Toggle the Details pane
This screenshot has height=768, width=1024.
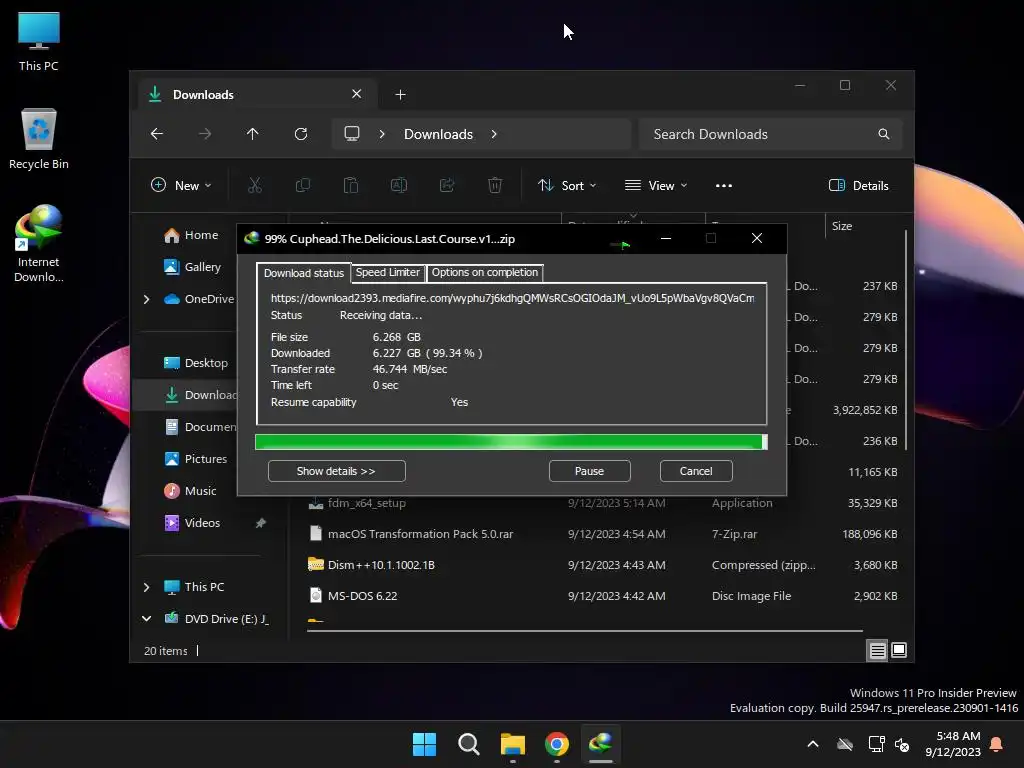(859, 185)
